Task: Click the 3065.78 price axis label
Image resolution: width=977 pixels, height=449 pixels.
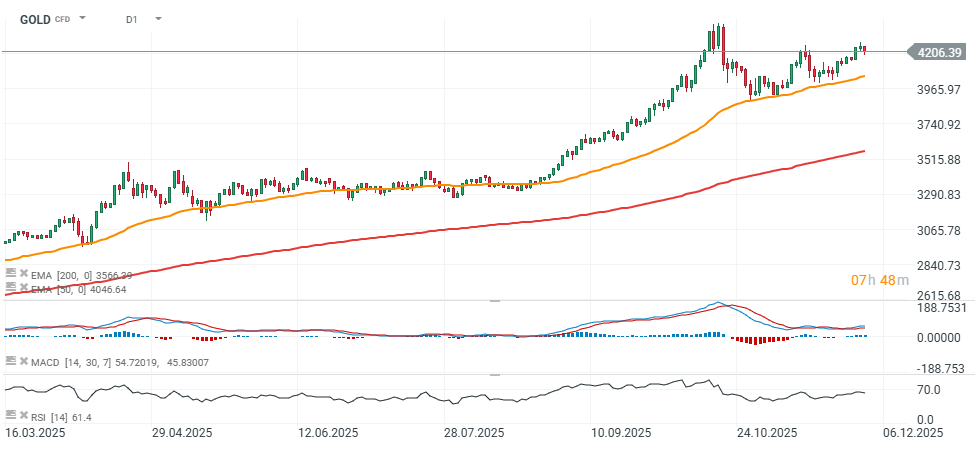Action: coord(940,230)
